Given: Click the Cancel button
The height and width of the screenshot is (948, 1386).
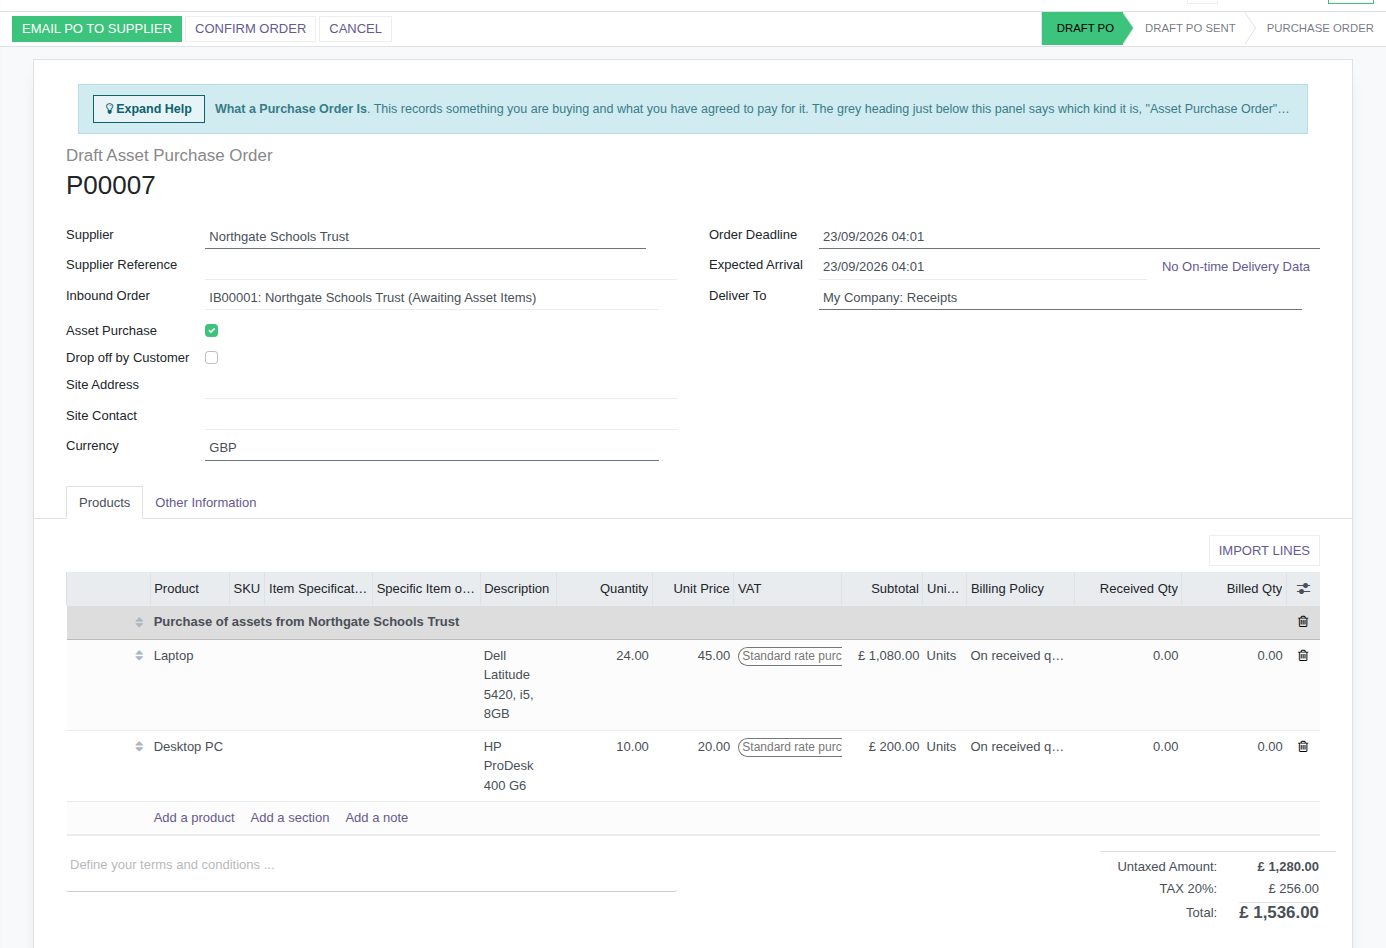Looking at the screenshot, I should pos(355,29).
